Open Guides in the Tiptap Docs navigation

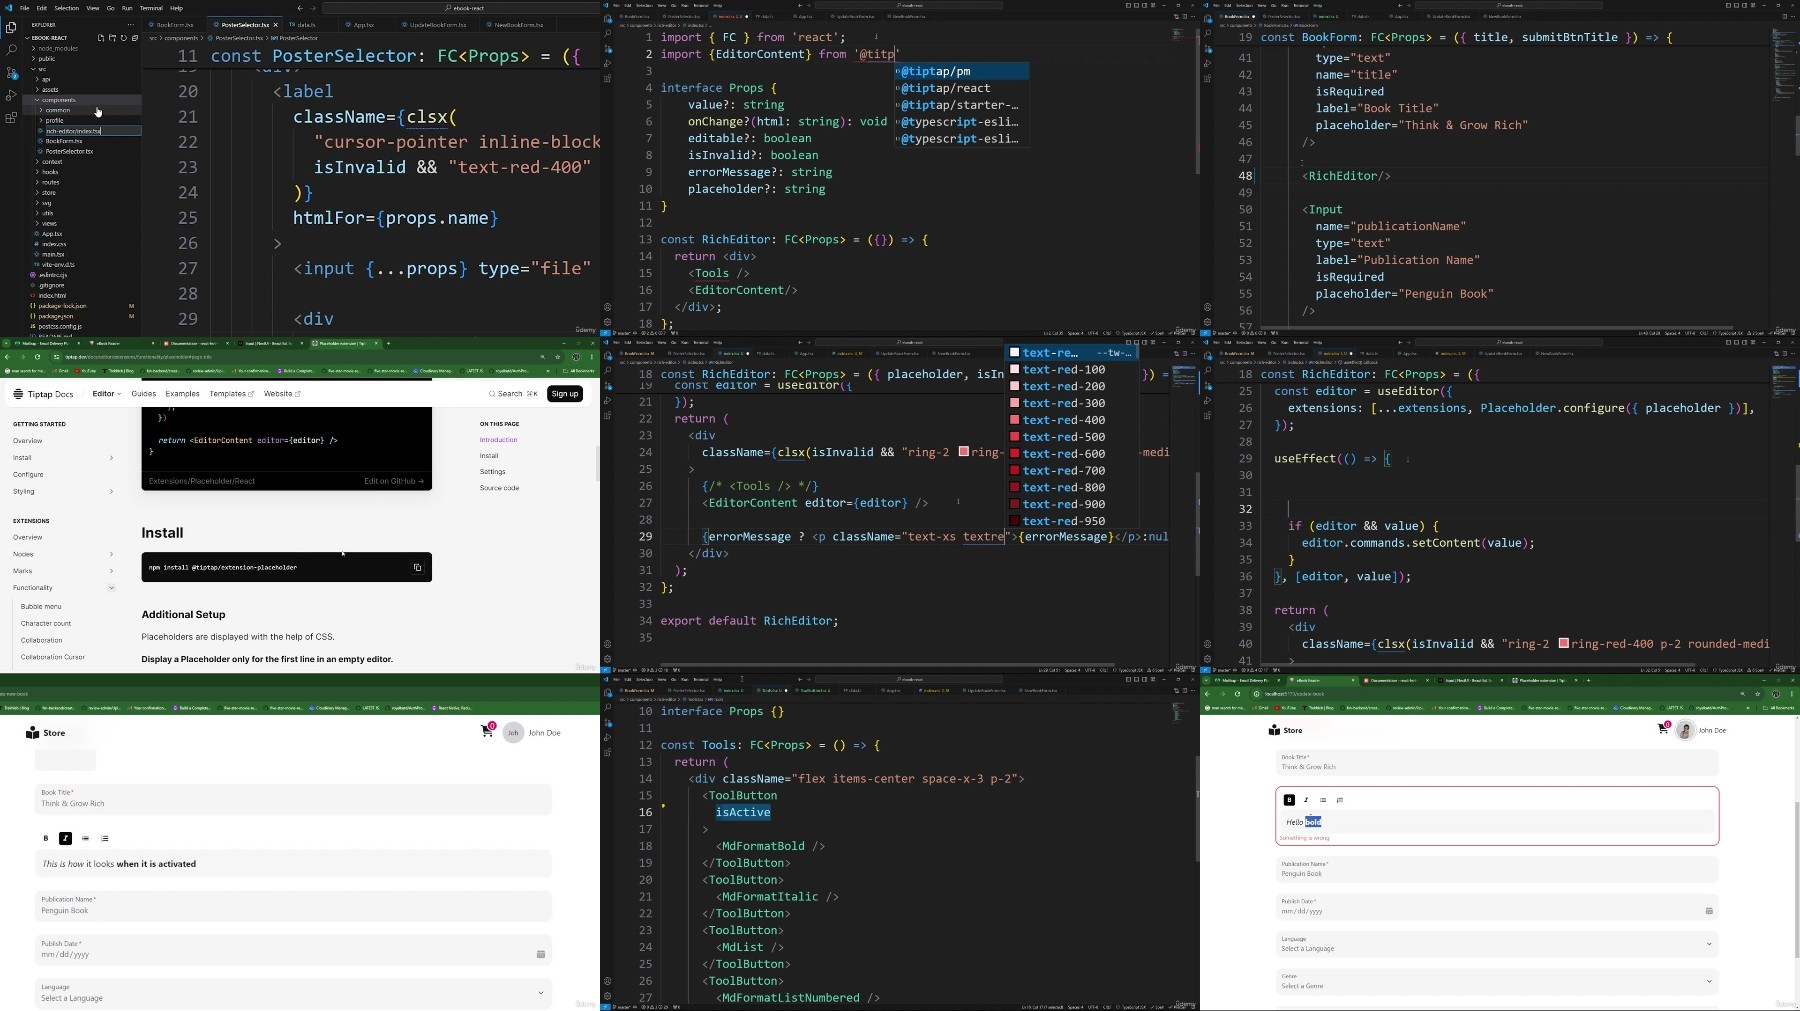144,394
